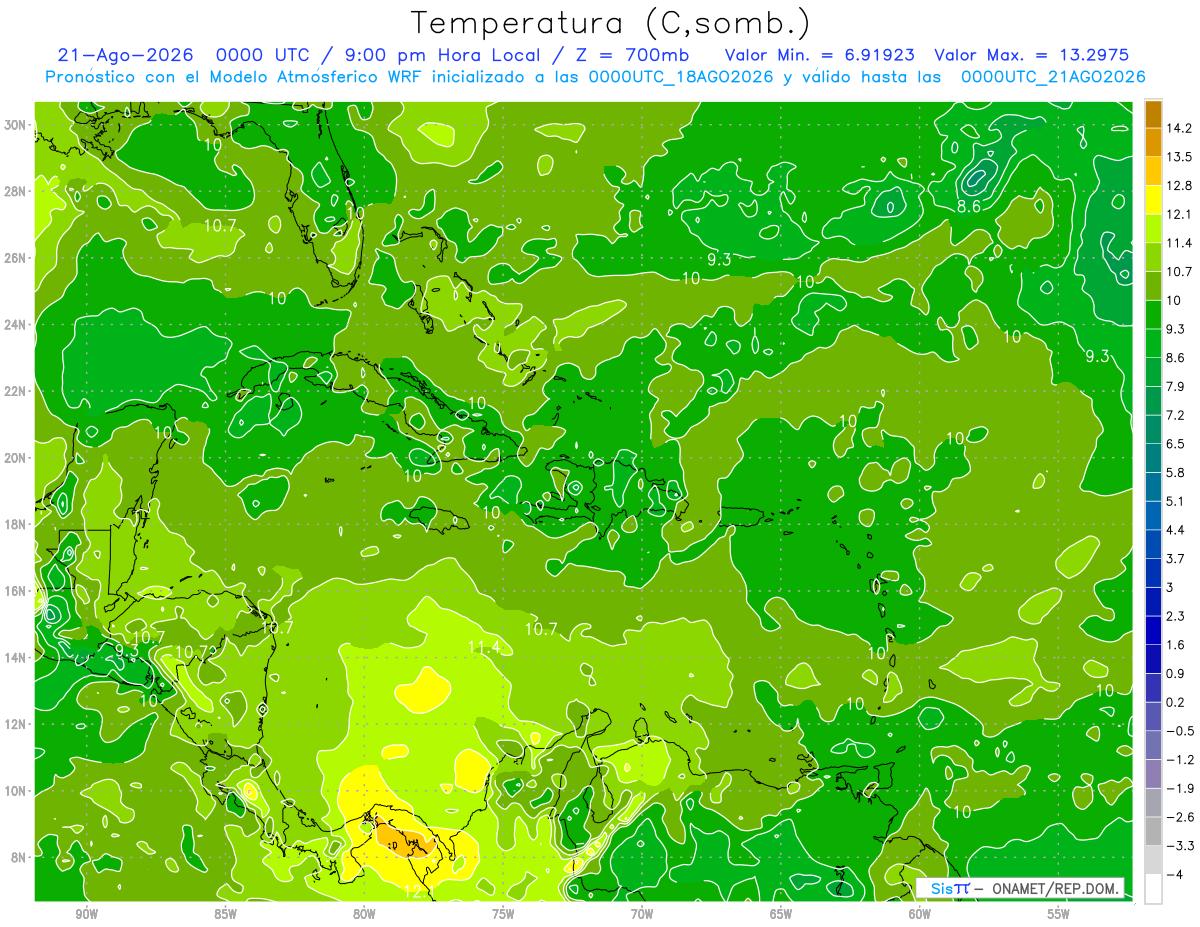Screen dimensions: 1200x927
Task: Click the "11.4" contour label on the map
Action: click(x=484, y=649)
